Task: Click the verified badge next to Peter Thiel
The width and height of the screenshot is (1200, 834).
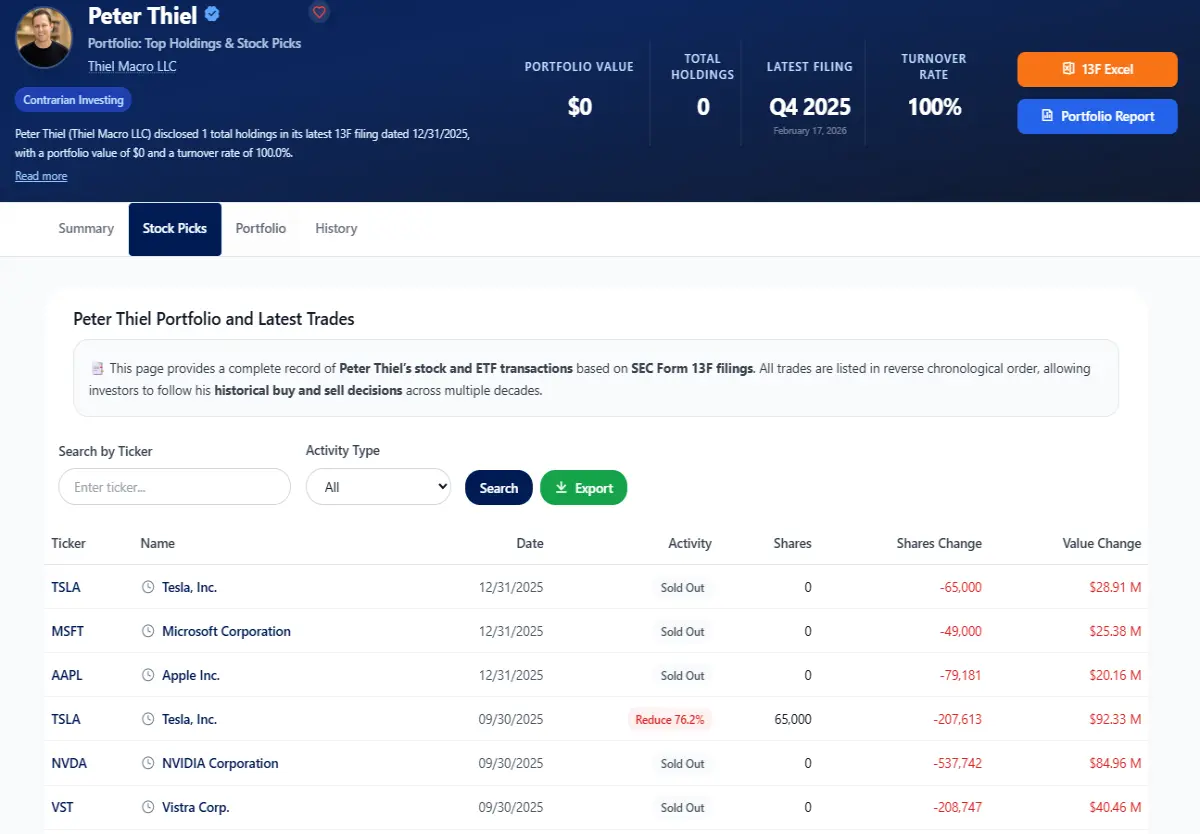Action: click(x=212, y=14)
